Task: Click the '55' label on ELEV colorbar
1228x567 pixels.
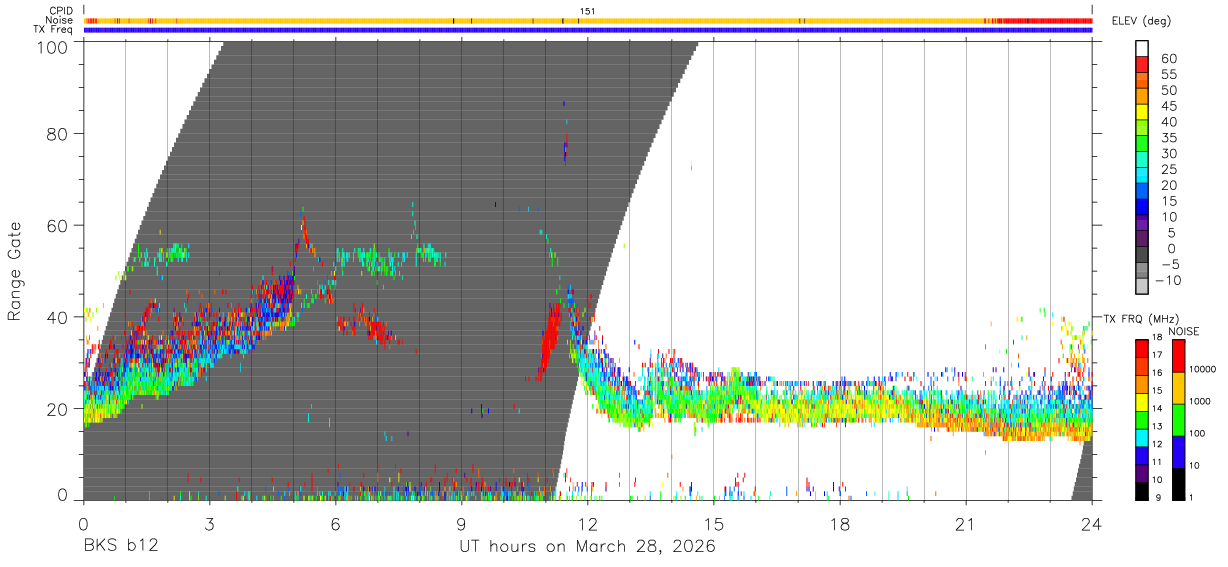Action: tap(1168, 74)
